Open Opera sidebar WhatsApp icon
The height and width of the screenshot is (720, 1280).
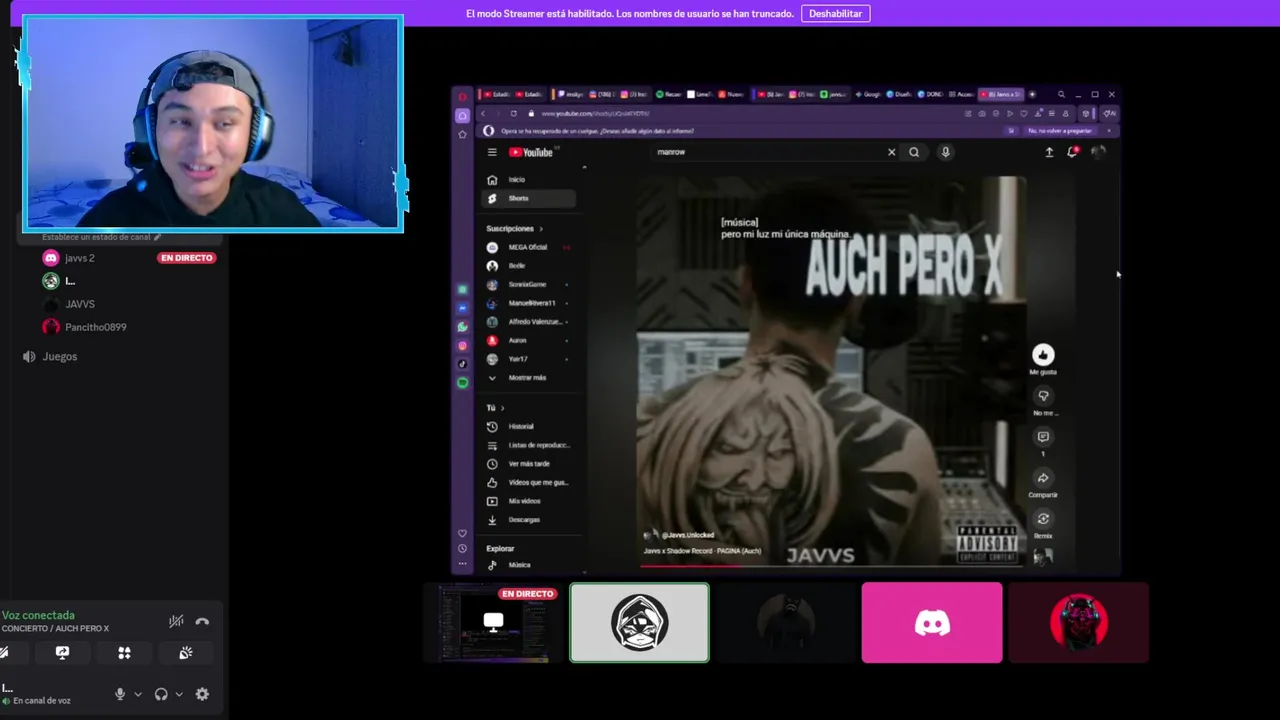(x=462, y=327)
